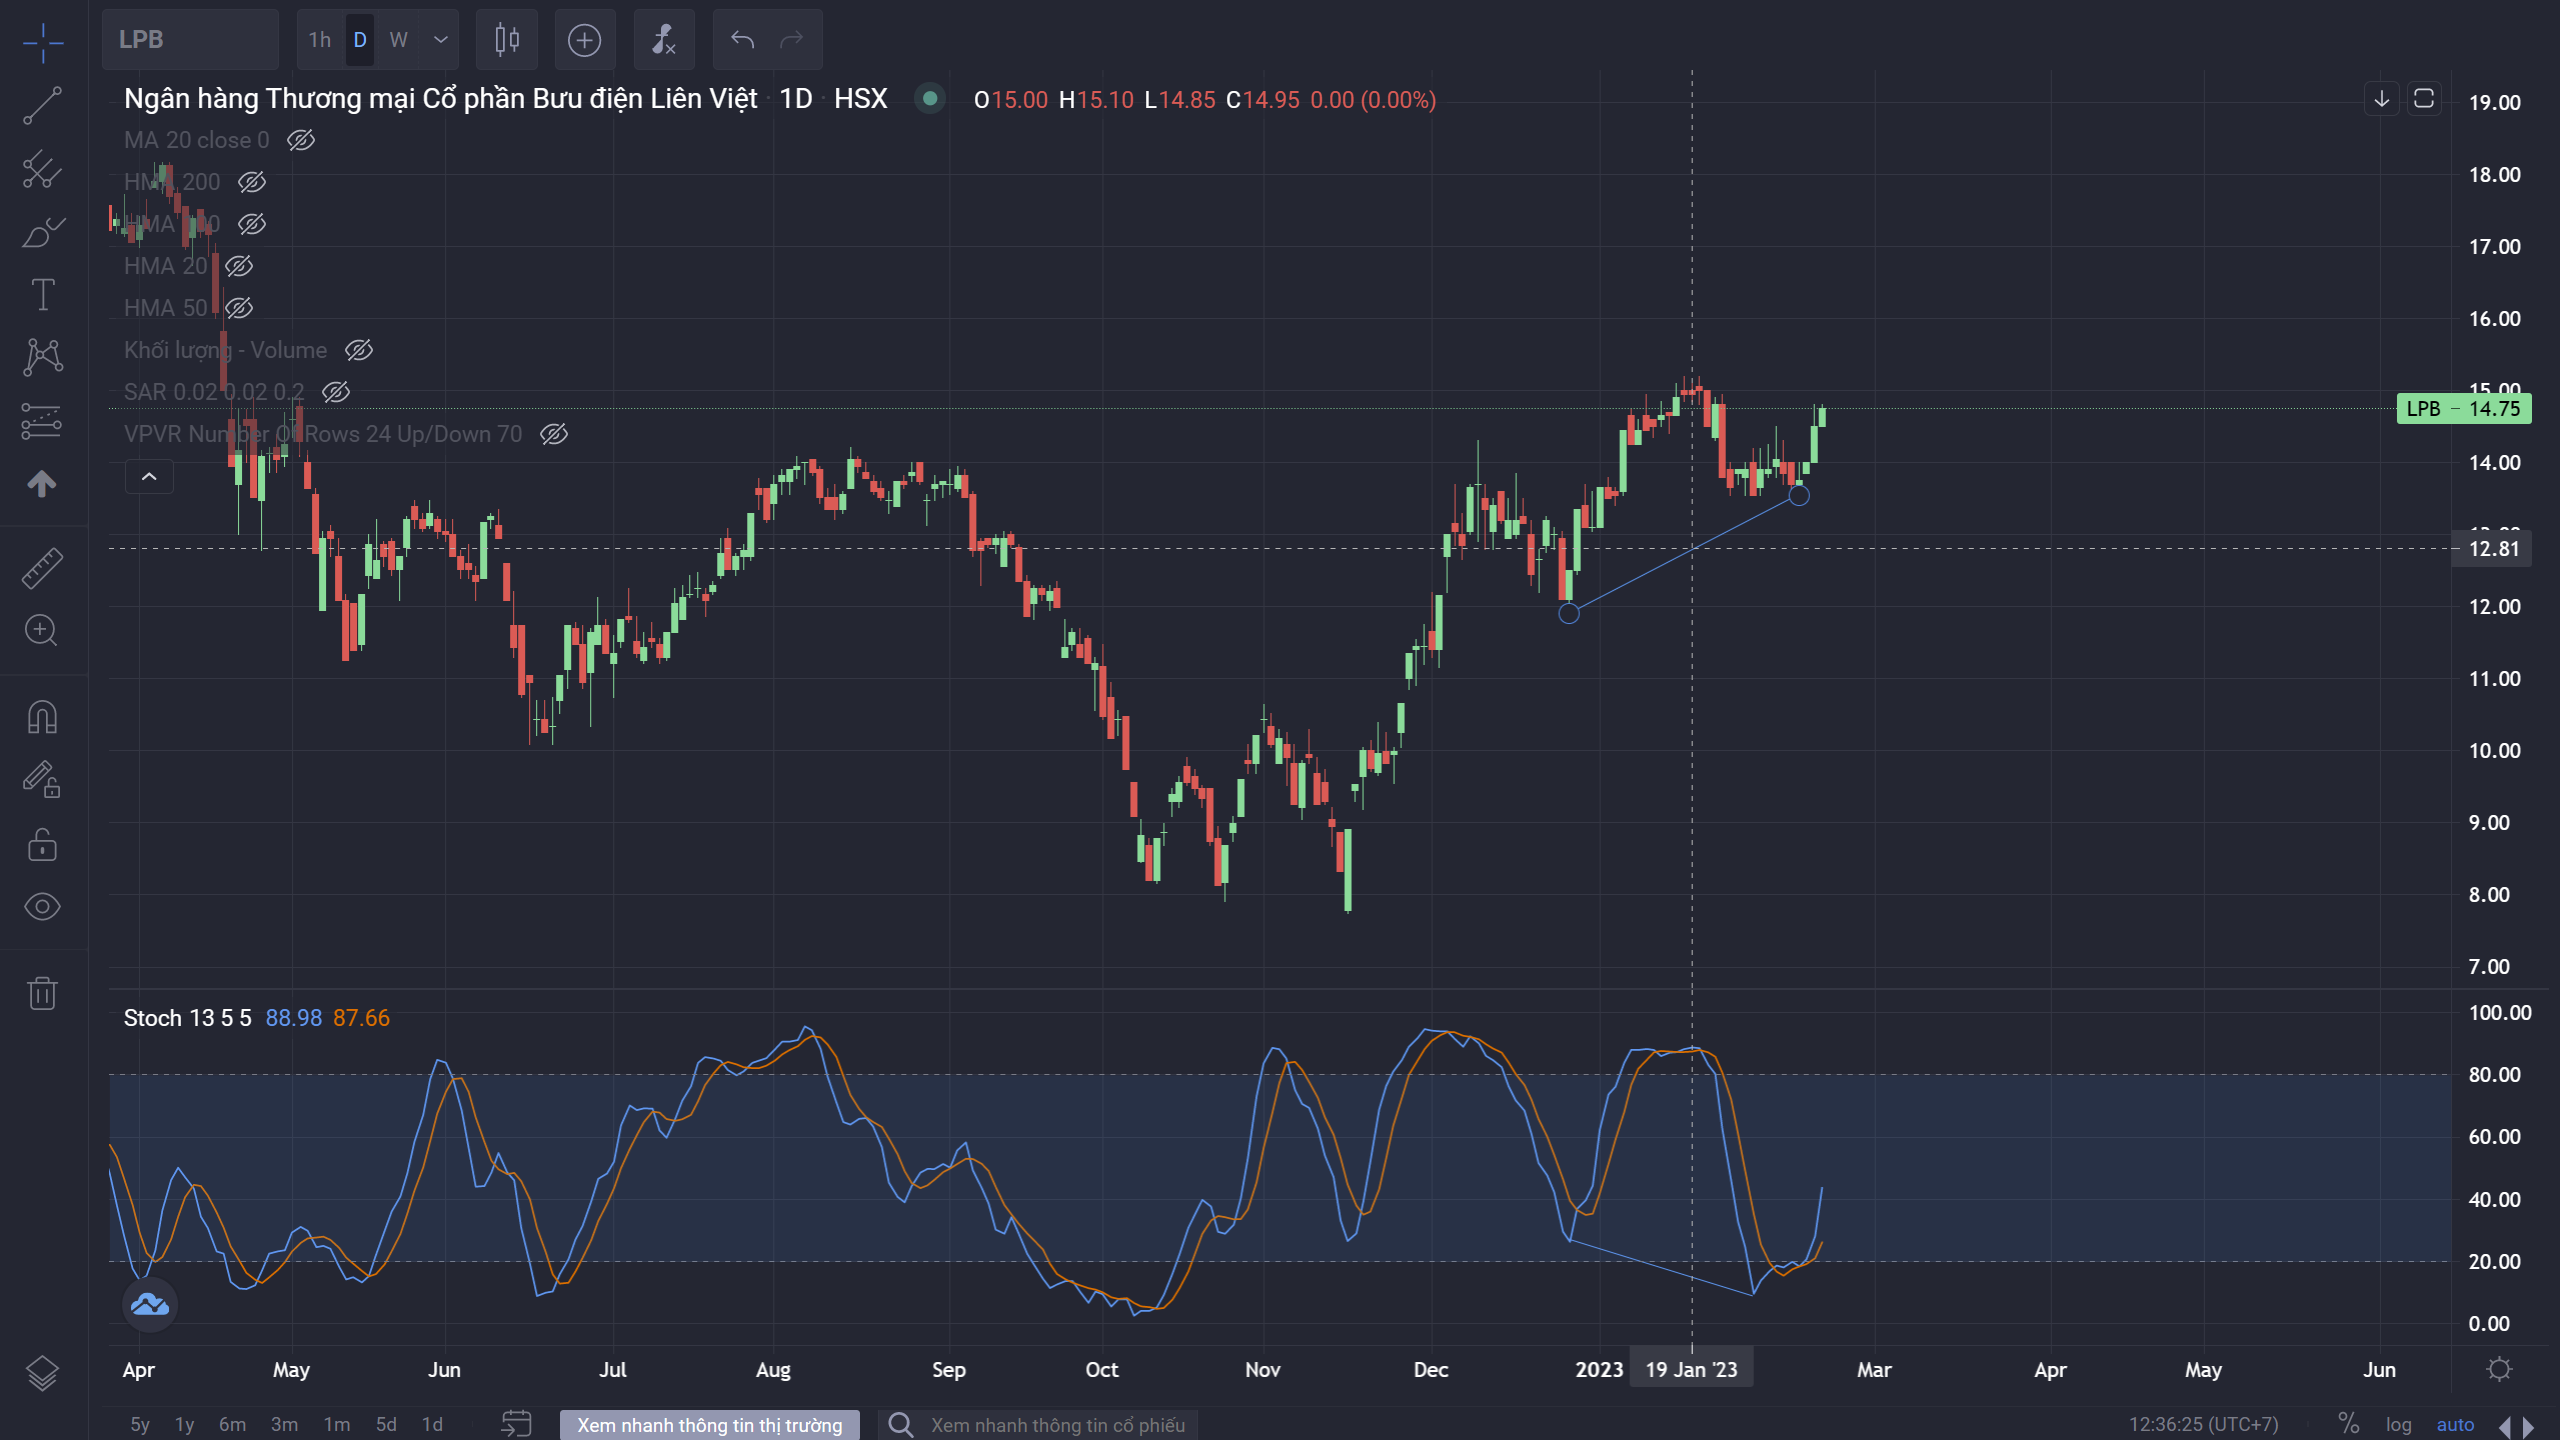Image resolution: width=2560 pixels, height=1440 pixels.
Task: Set range to 5d
Action: click(386, 1425)
